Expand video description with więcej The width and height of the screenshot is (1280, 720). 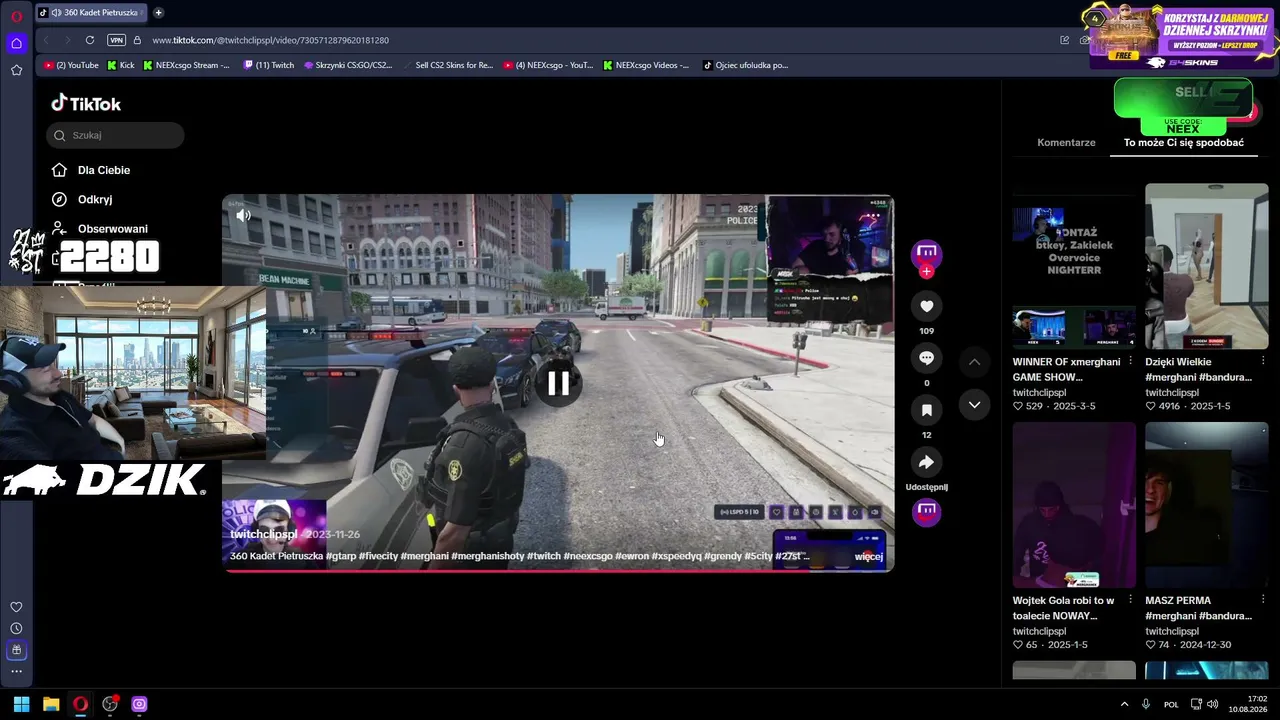coord(869,556)
